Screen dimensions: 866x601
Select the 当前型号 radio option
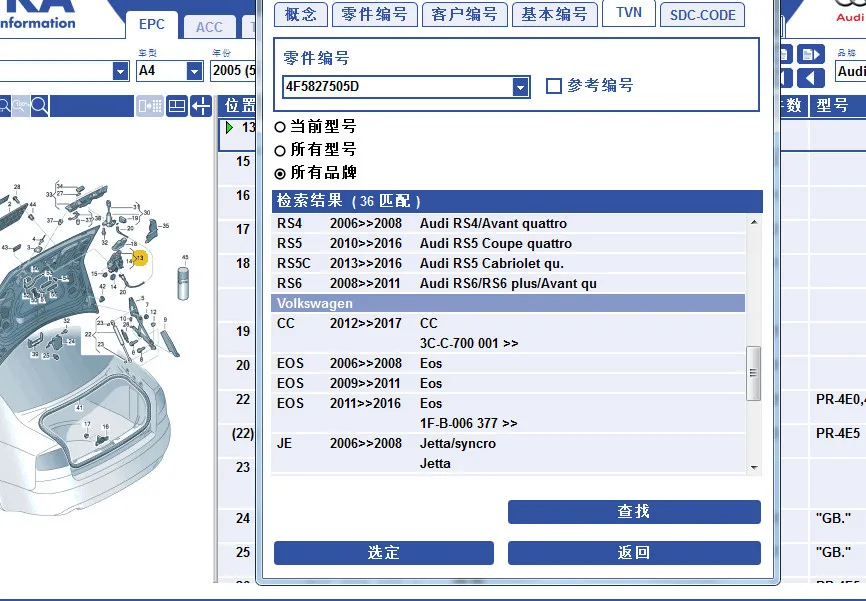pyautogui.click(x=280, y=127)
